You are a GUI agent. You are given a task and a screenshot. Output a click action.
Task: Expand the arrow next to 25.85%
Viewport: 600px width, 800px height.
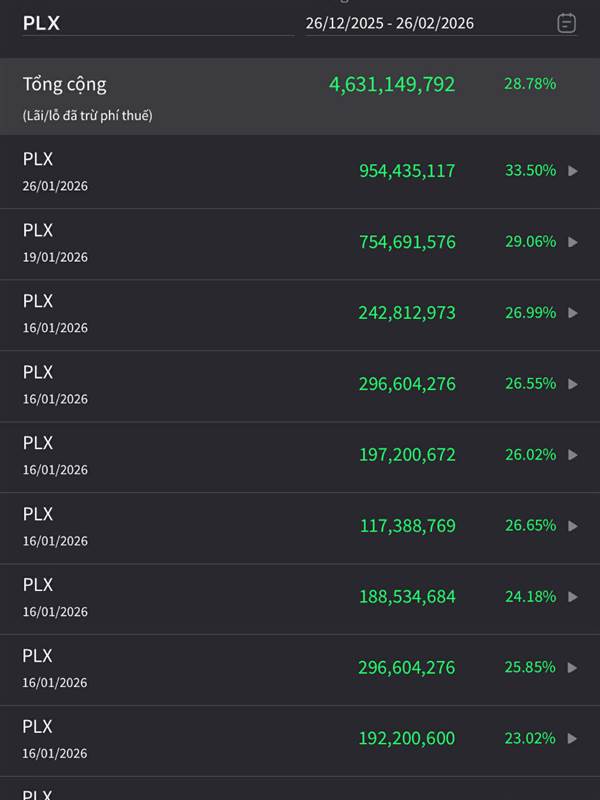(573, 668)
